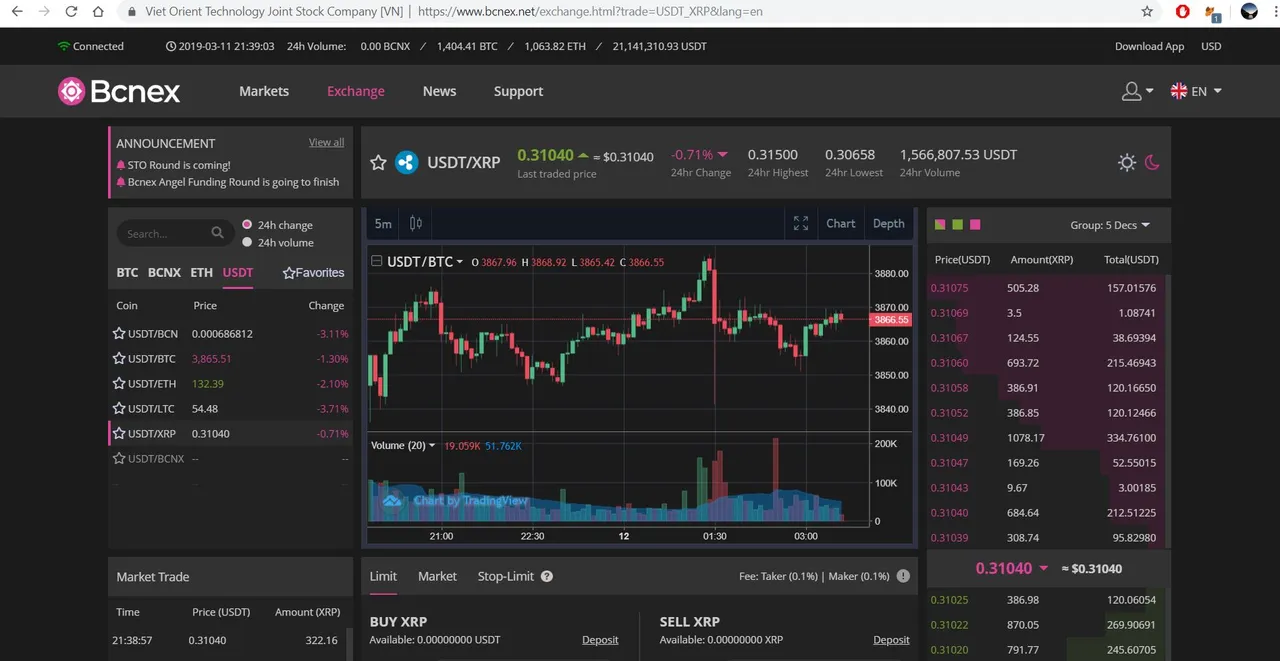This screenshot has height=661, width=1280.
Task: Select the USDT/LTC 54.48 market row
Action: coord(230,409)
